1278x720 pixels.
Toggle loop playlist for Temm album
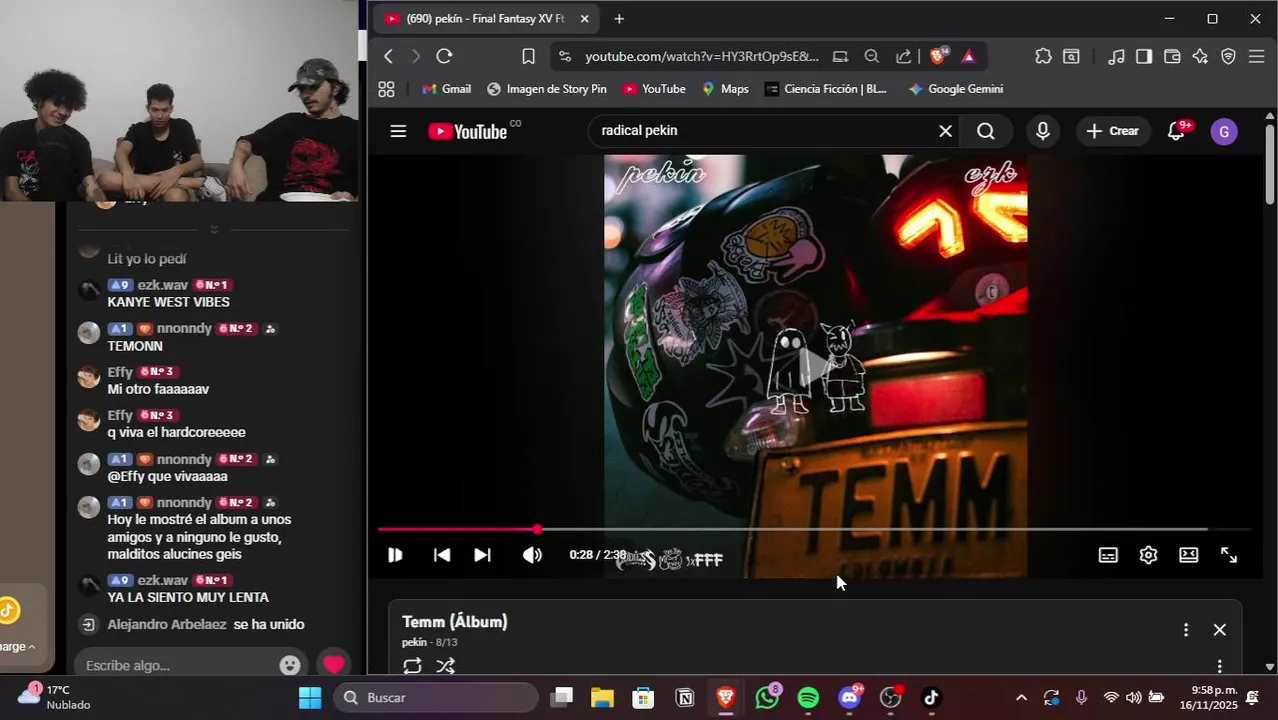pos(412,666)
